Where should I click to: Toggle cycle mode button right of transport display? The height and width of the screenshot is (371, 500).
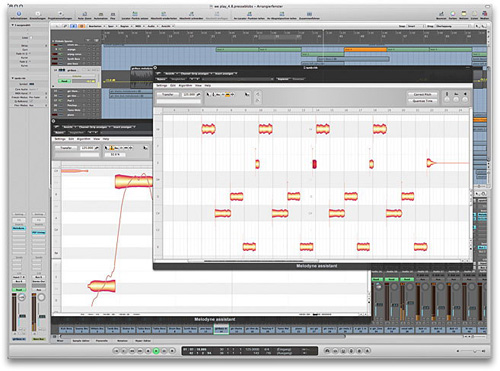tap(327, 351)
